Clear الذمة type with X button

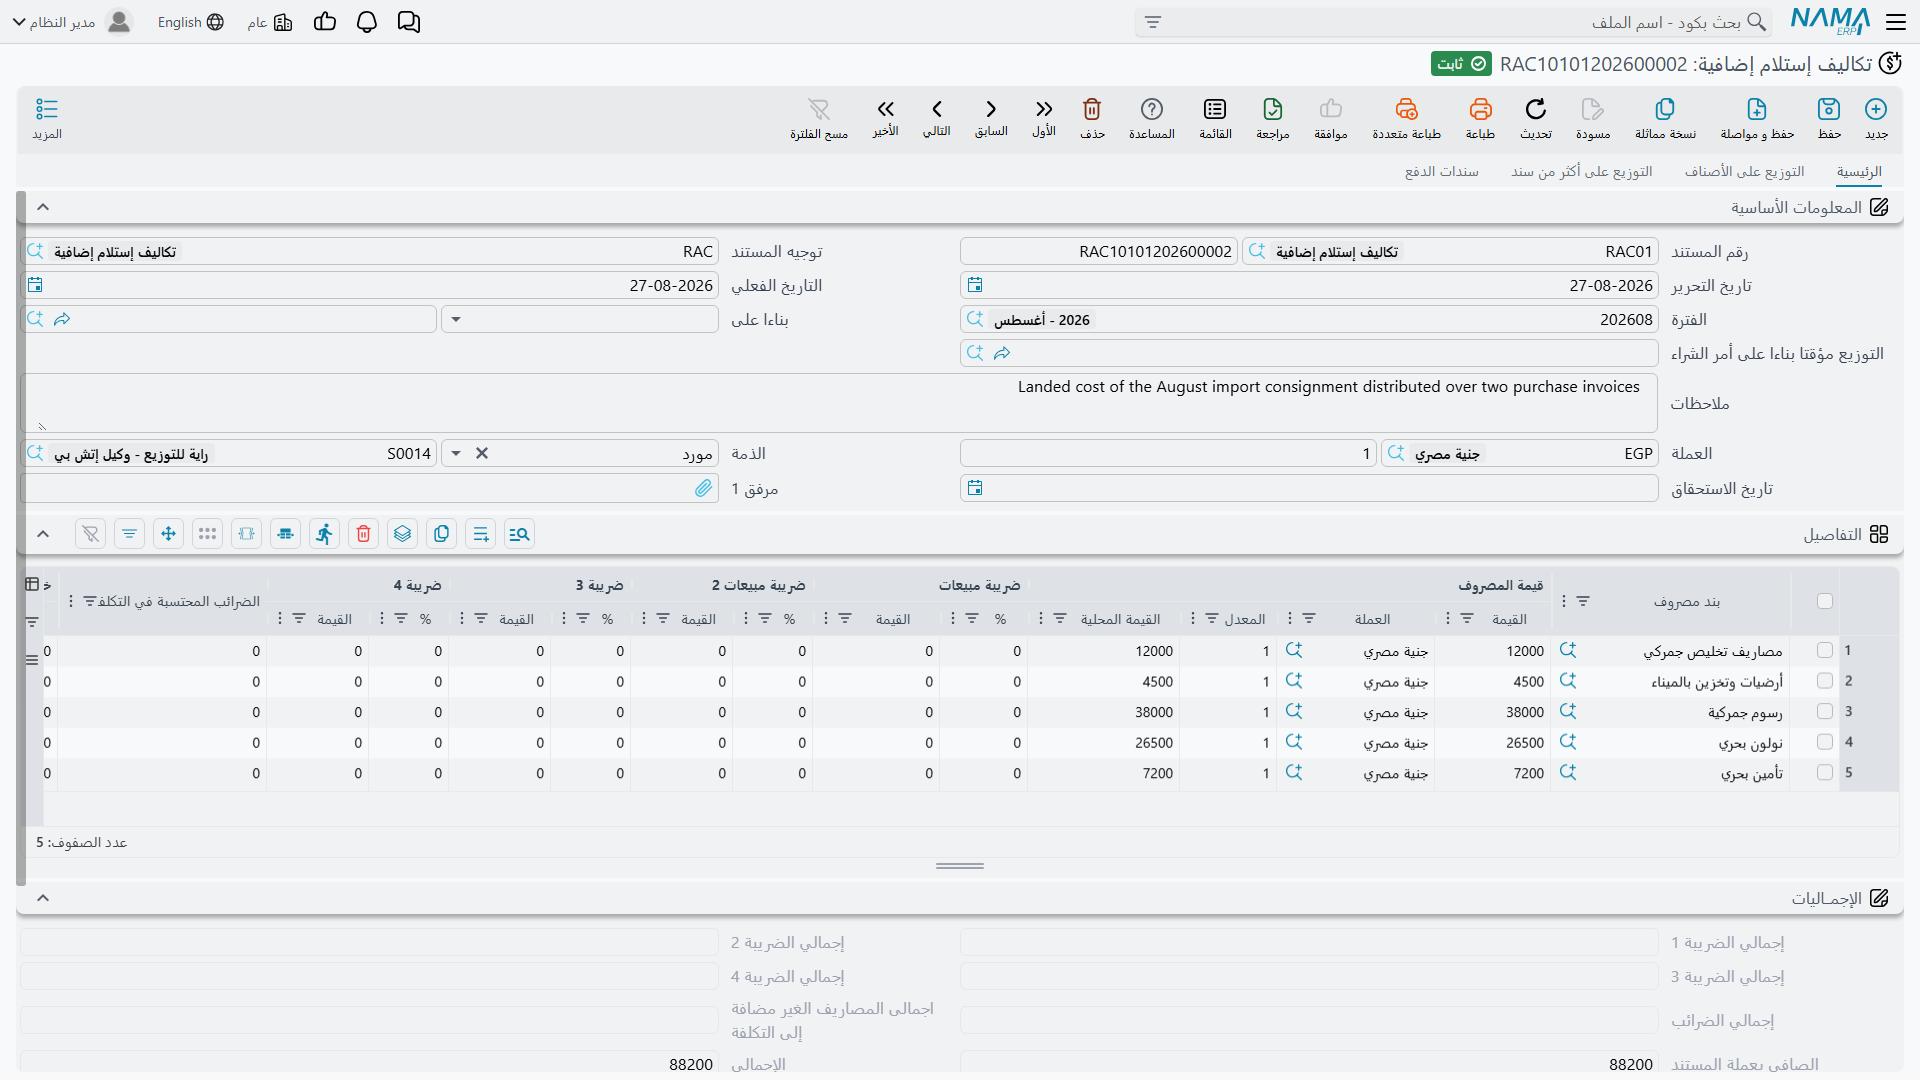coord(482,454)
